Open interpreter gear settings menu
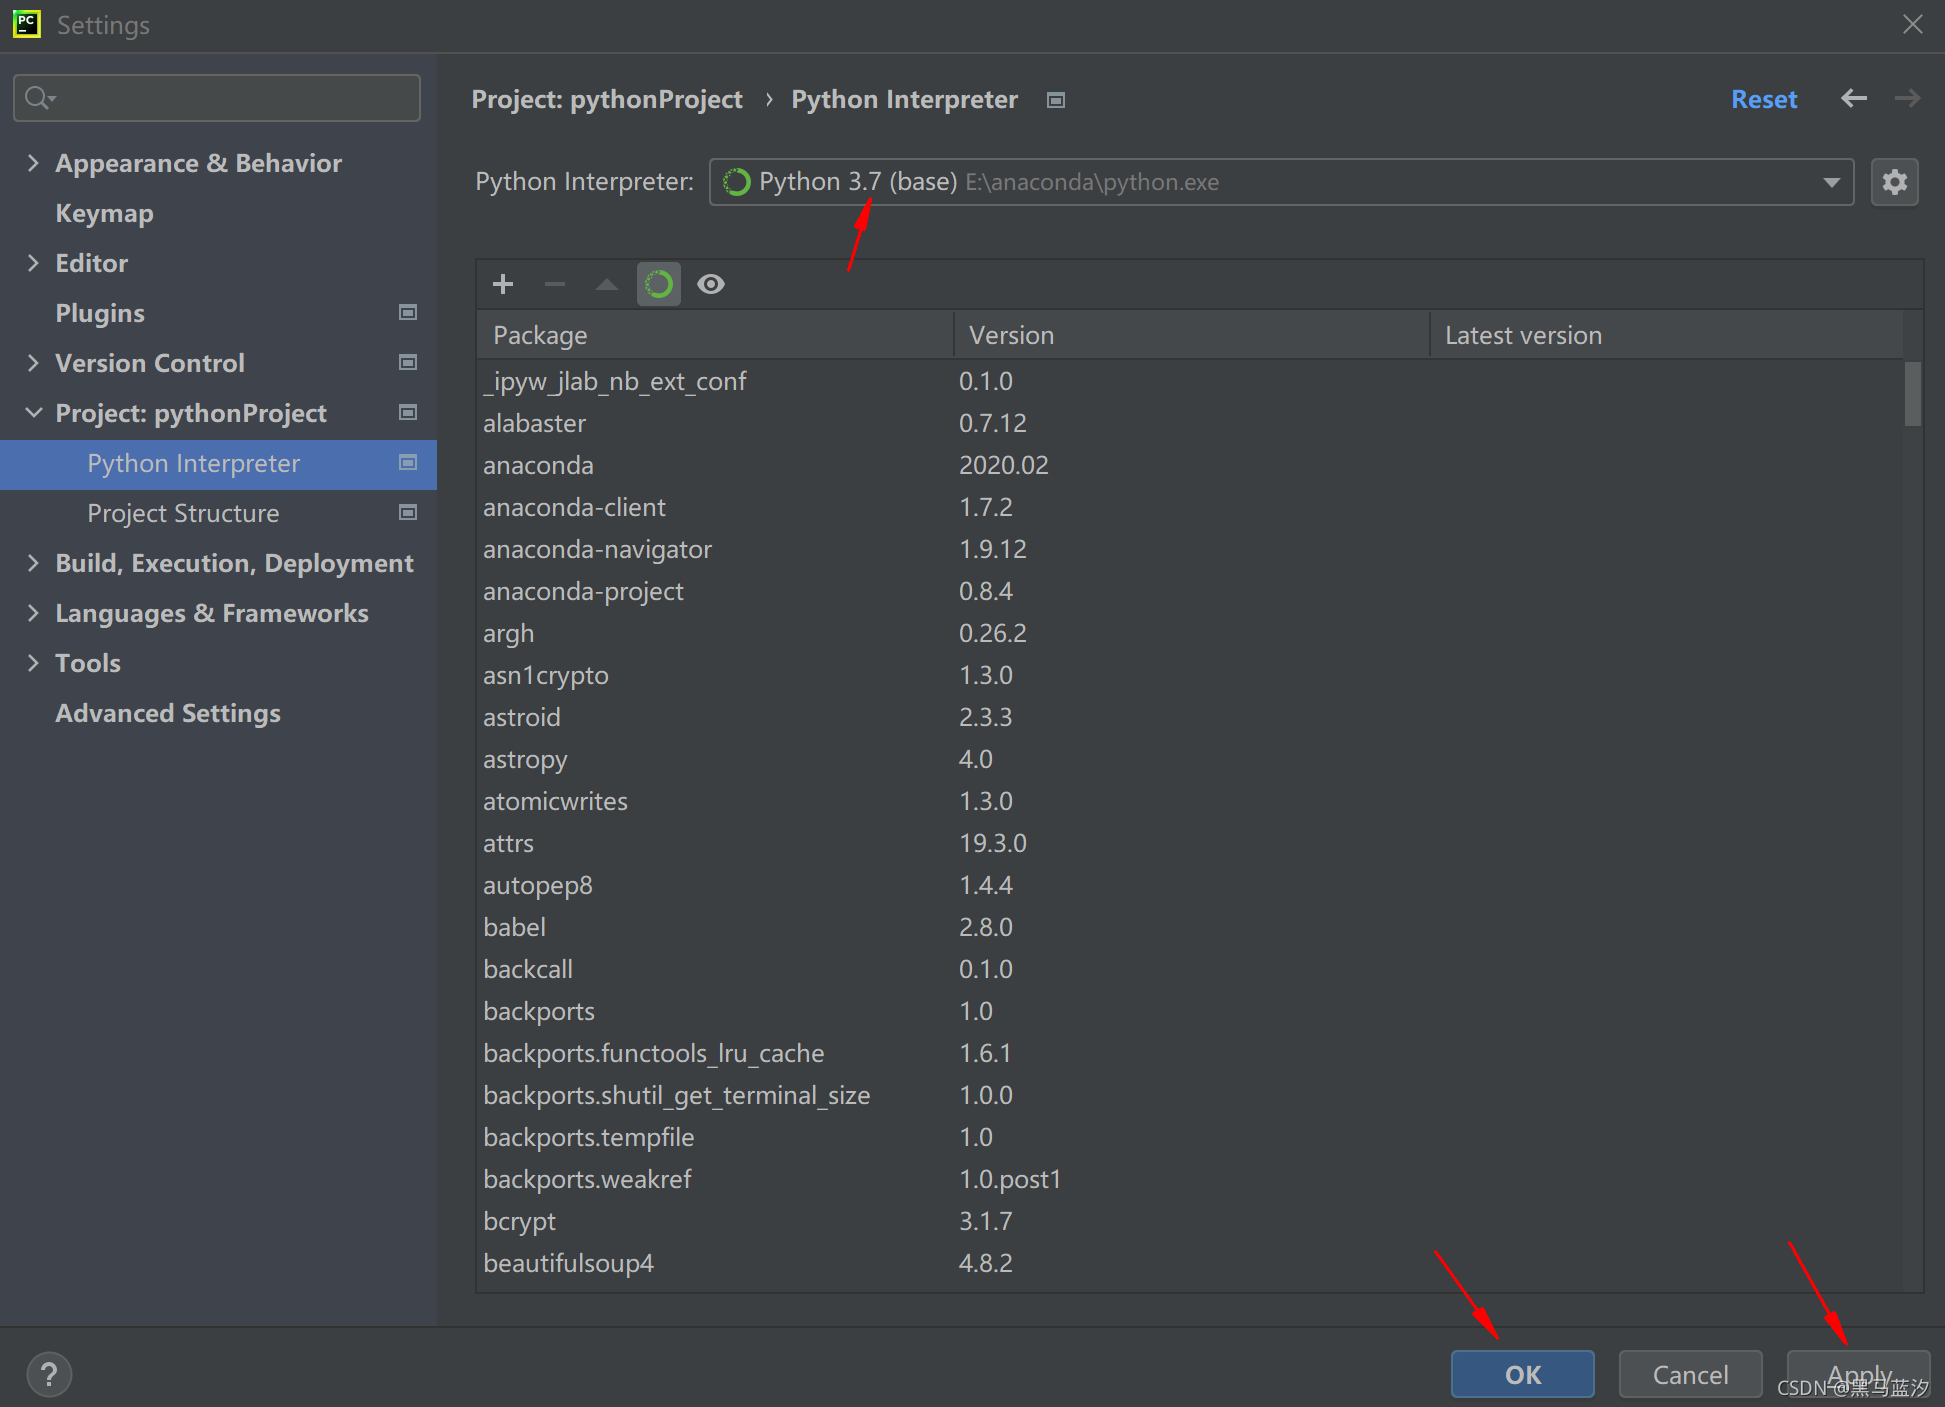 1894,182
